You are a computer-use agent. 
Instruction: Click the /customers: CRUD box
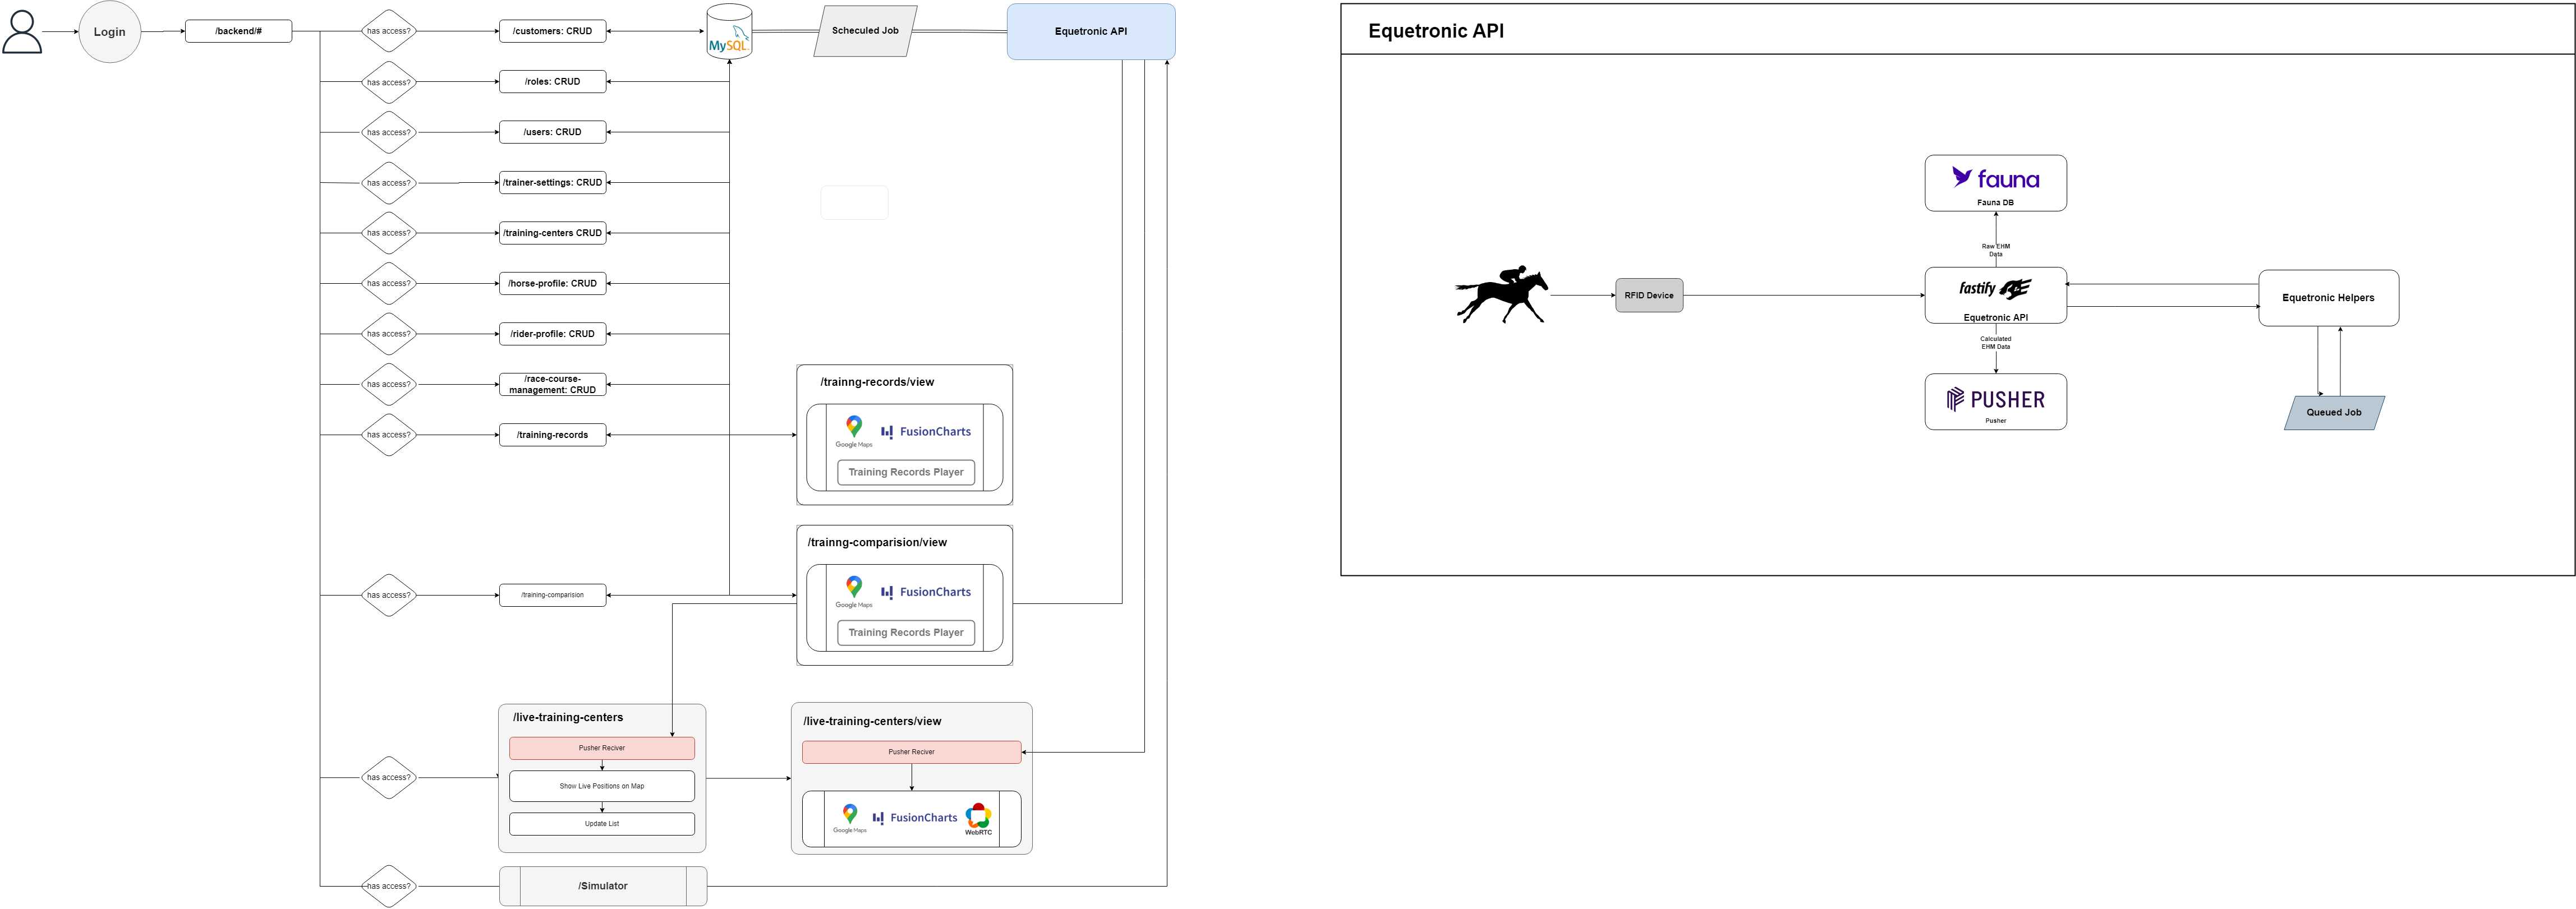point(552,31)
